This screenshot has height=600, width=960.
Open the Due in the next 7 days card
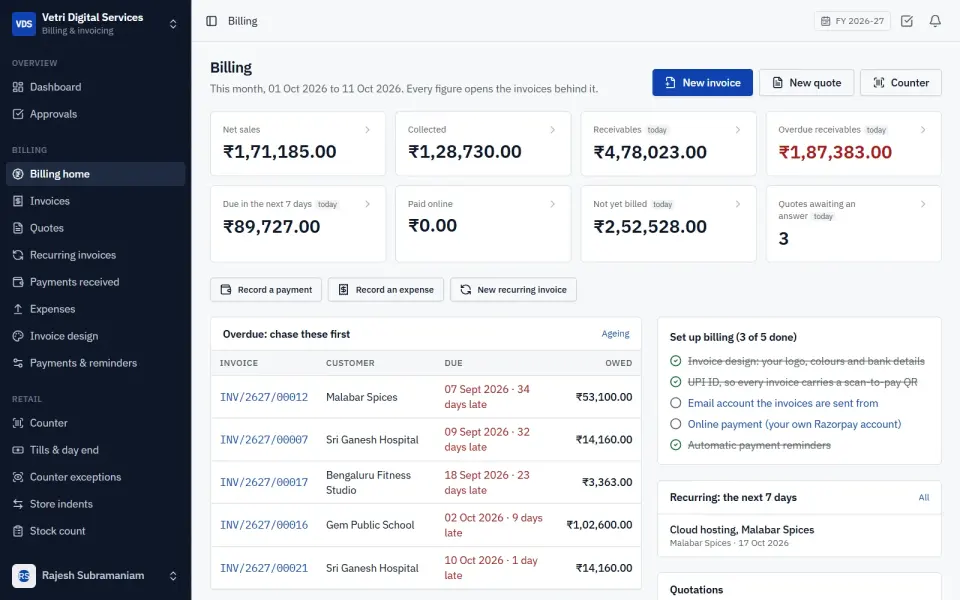click(298, 223)
